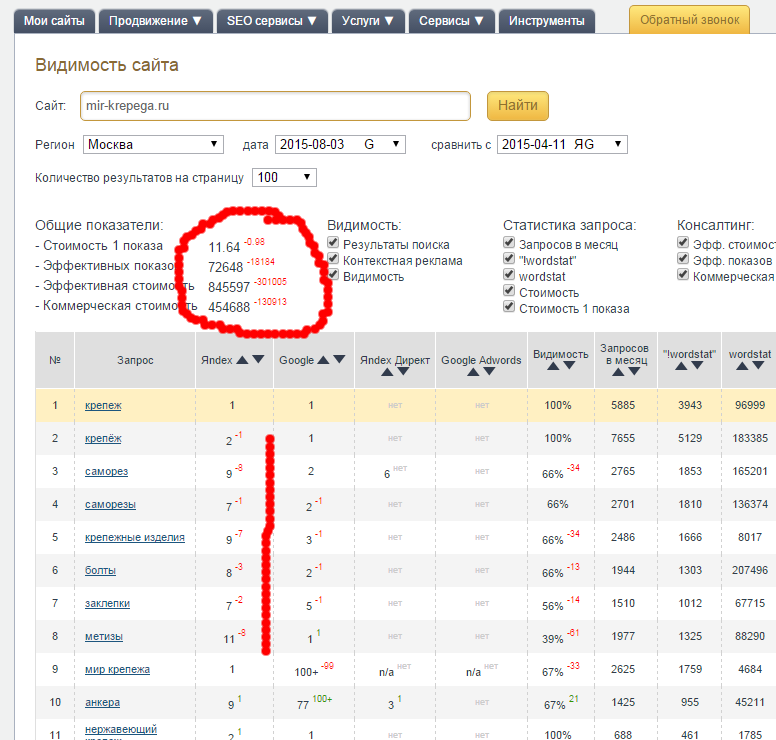The height and width of the screenshot is (740, 776).
Task: Expand results per page dropdown
Action: (x=284, y=177)
